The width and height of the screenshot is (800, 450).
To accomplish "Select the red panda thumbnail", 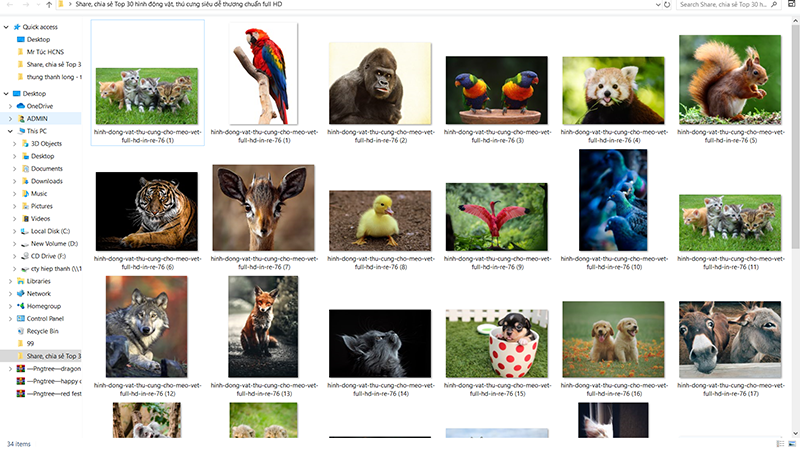I will 613,90.
